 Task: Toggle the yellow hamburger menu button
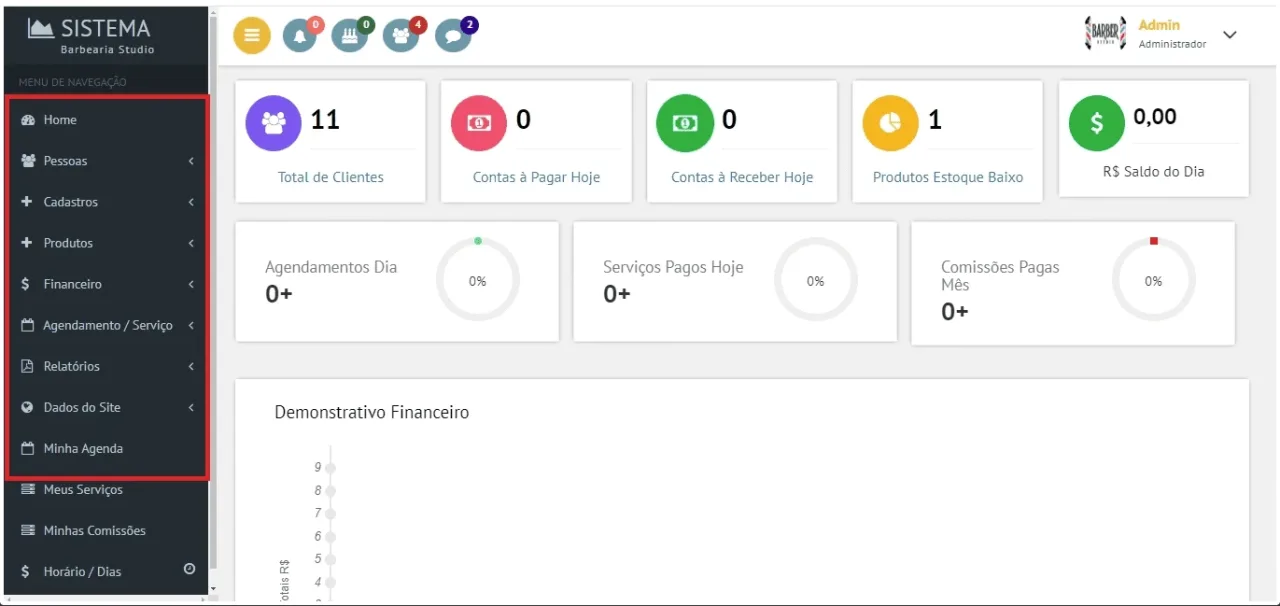pos(252,35)
